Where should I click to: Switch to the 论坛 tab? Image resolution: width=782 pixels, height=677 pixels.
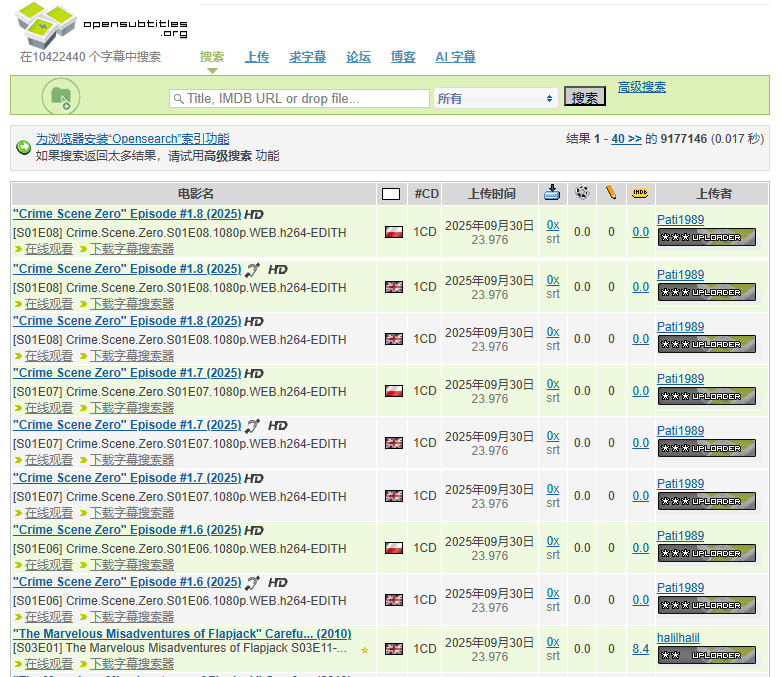coord(358,57)
